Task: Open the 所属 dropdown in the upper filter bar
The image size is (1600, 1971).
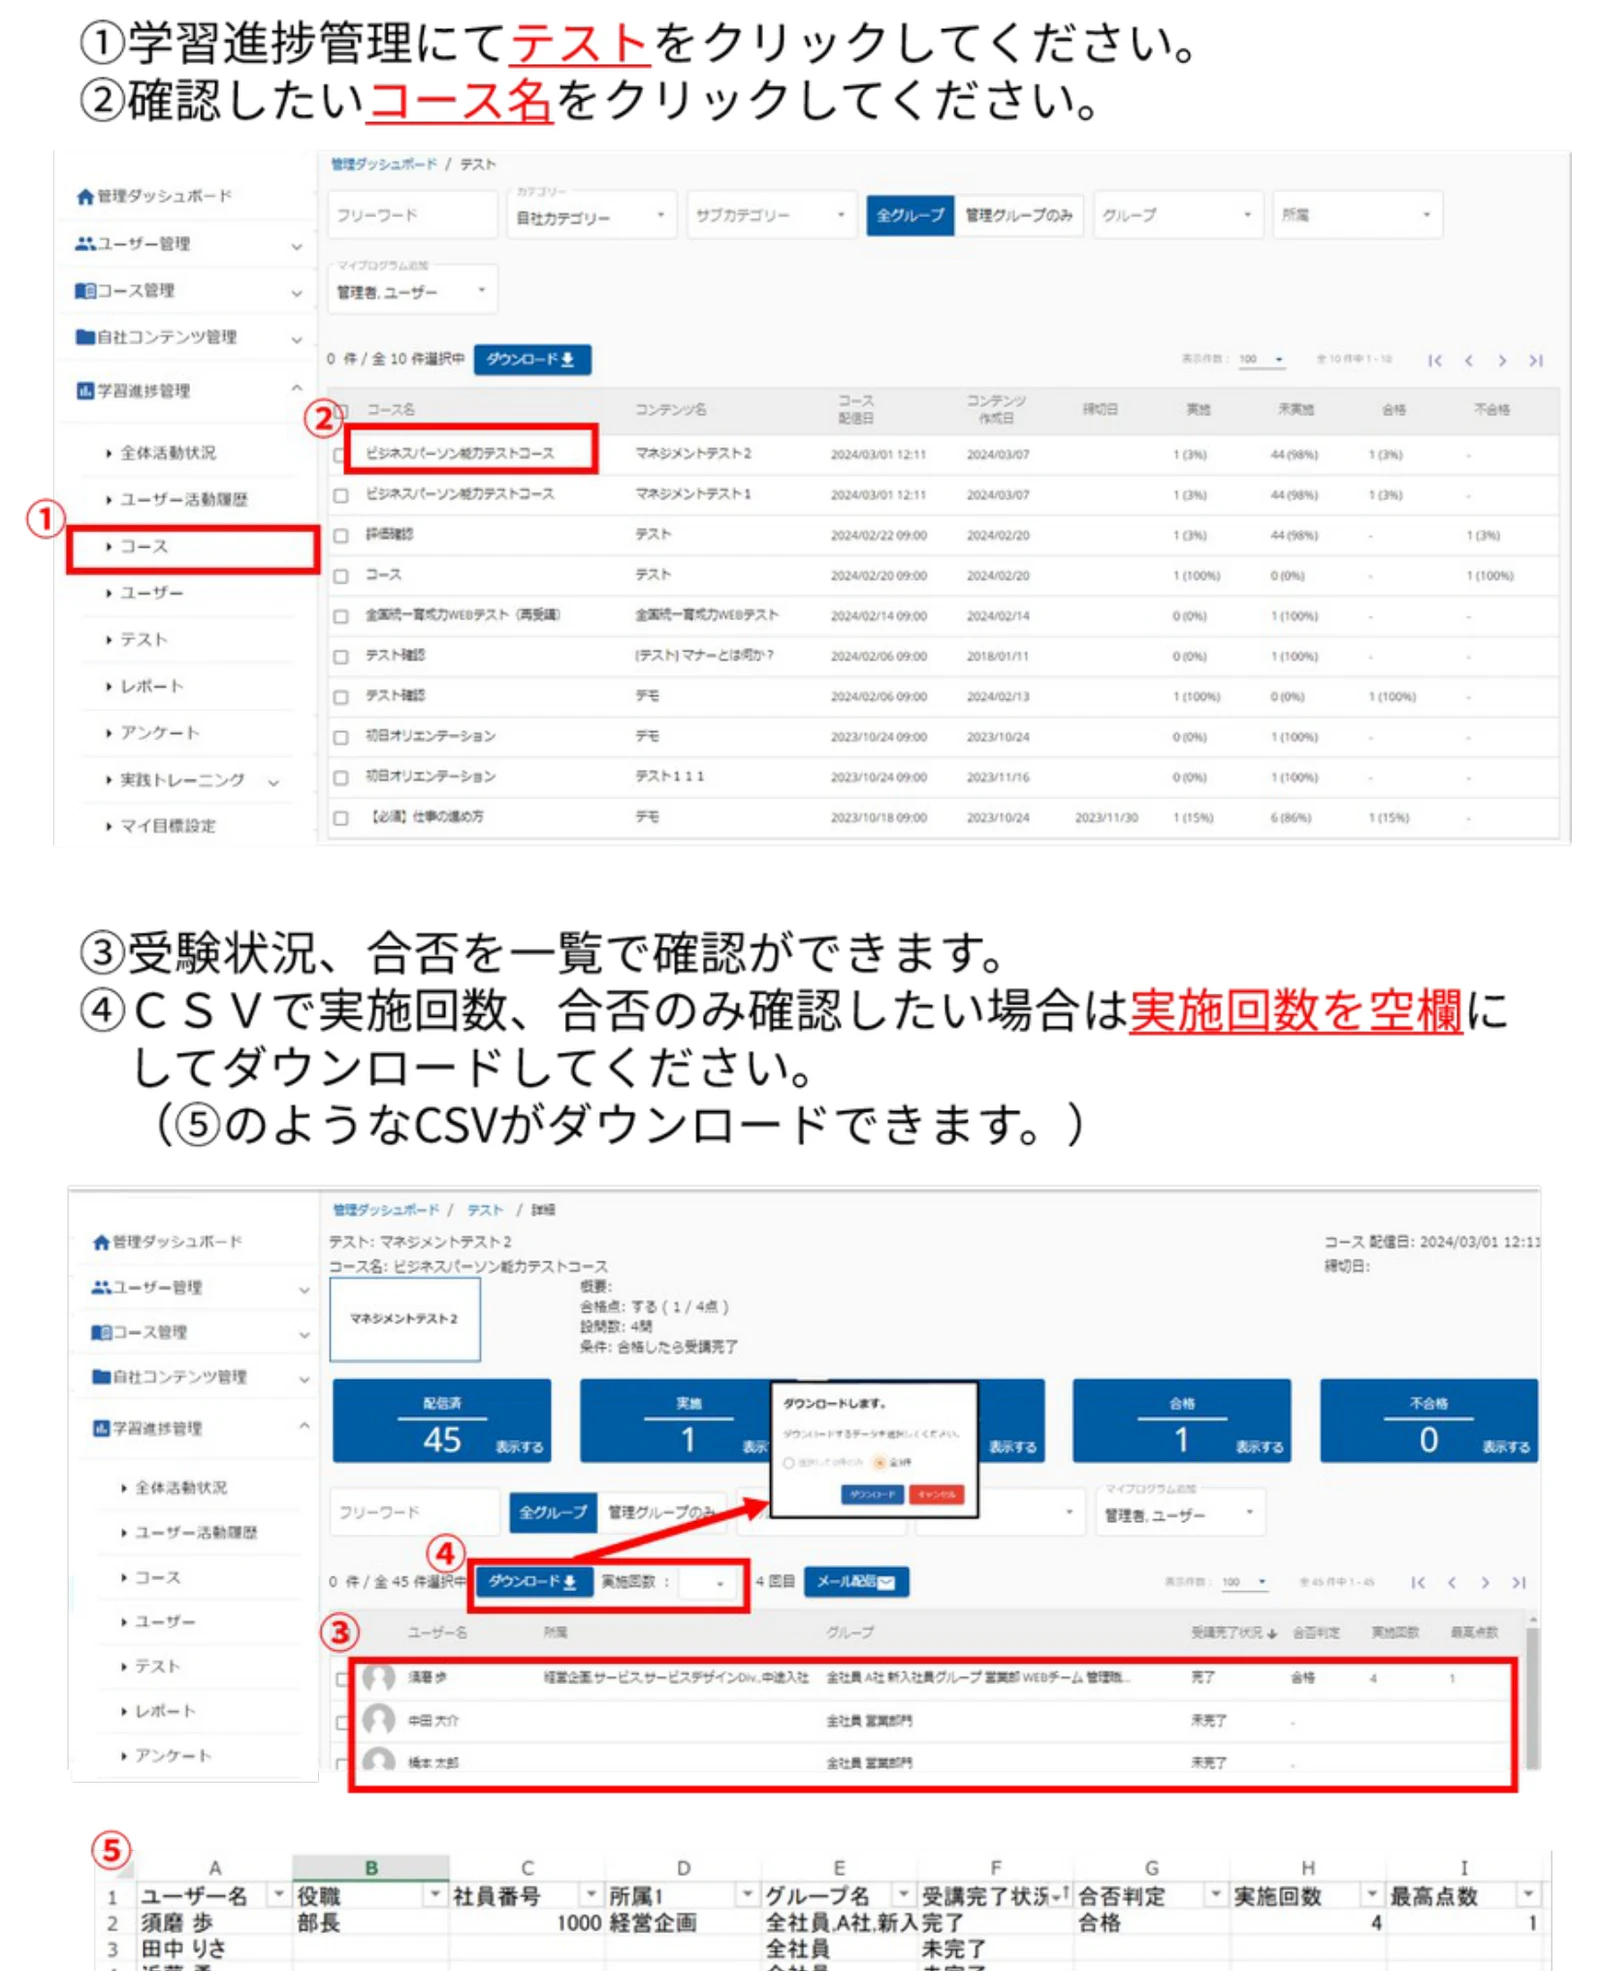Action: [1357, 215]
